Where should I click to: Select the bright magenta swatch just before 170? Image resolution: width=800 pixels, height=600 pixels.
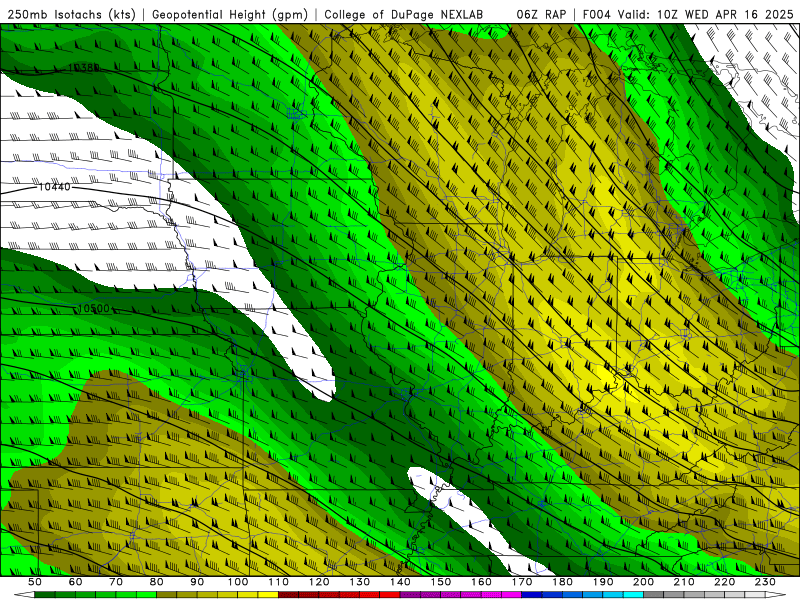[512, 594]
